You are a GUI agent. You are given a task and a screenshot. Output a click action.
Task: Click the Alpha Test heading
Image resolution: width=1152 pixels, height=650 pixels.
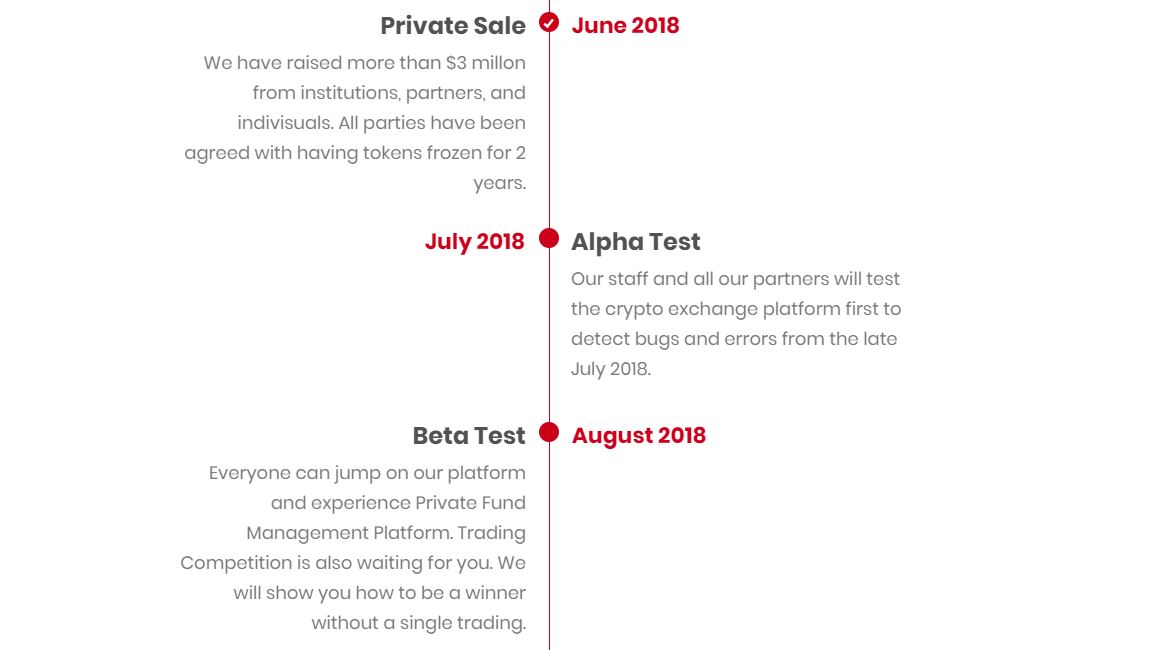pyautogui.click(x=635, y=242)
